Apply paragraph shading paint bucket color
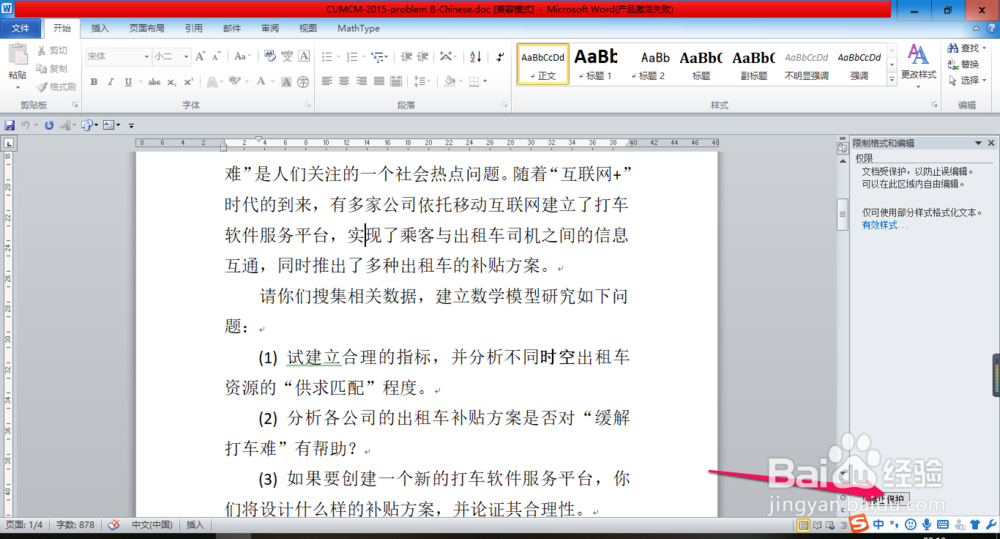 coord(450,81)
